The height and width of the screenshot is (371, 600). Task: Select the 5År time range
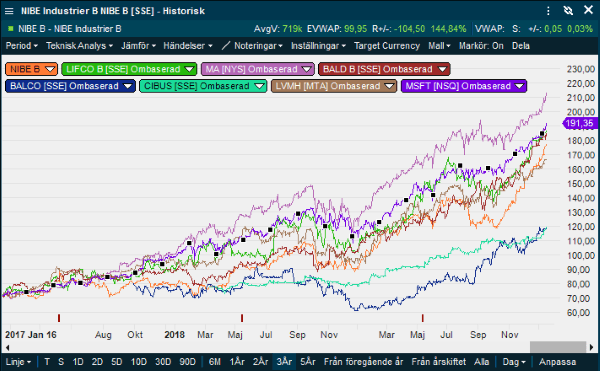pyautogui.click(x=308, y=362)
